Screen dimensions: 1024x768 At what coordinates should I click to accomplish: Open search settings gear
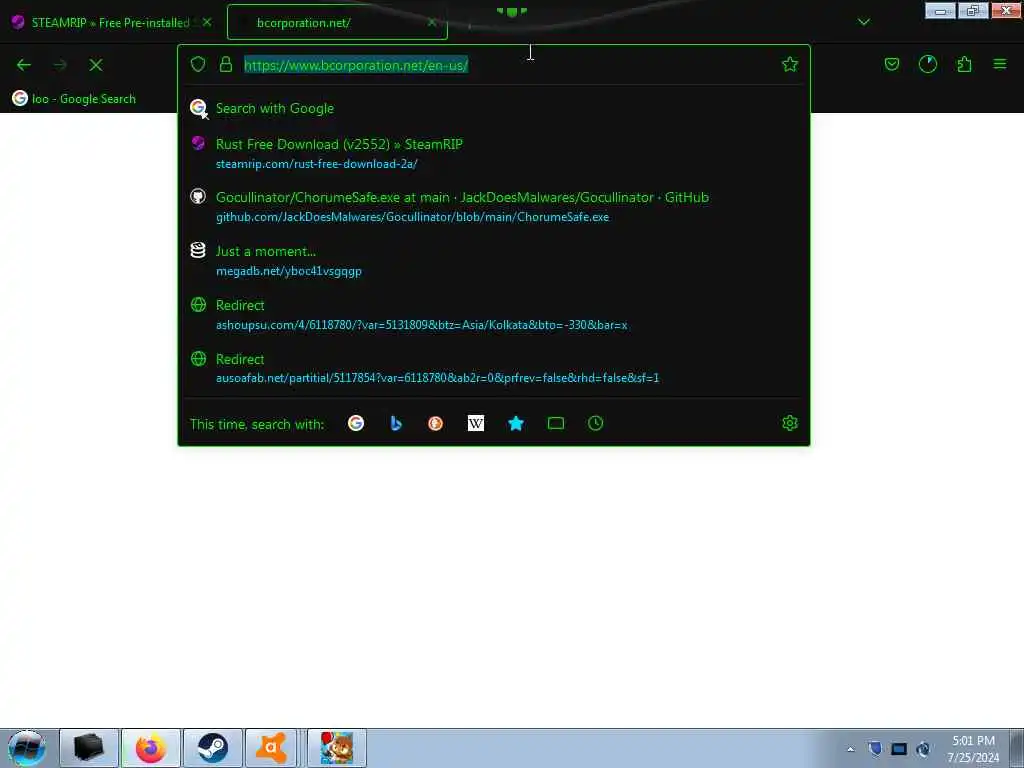[790, 423]
